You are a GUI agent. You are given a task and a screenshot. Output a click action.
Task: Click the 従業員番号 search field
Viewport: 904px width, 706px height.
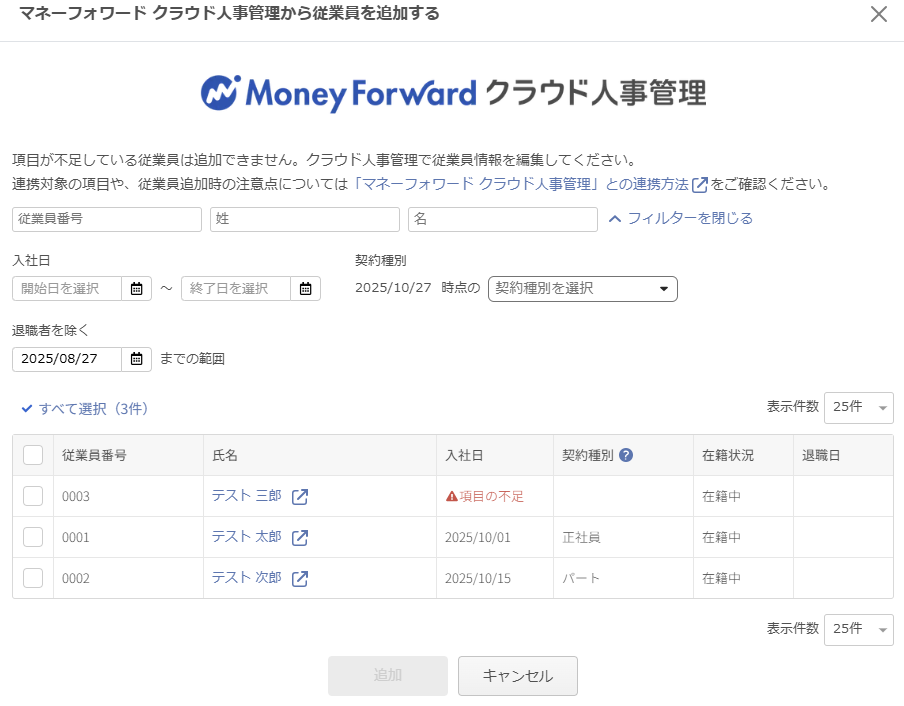coord(107,219)
